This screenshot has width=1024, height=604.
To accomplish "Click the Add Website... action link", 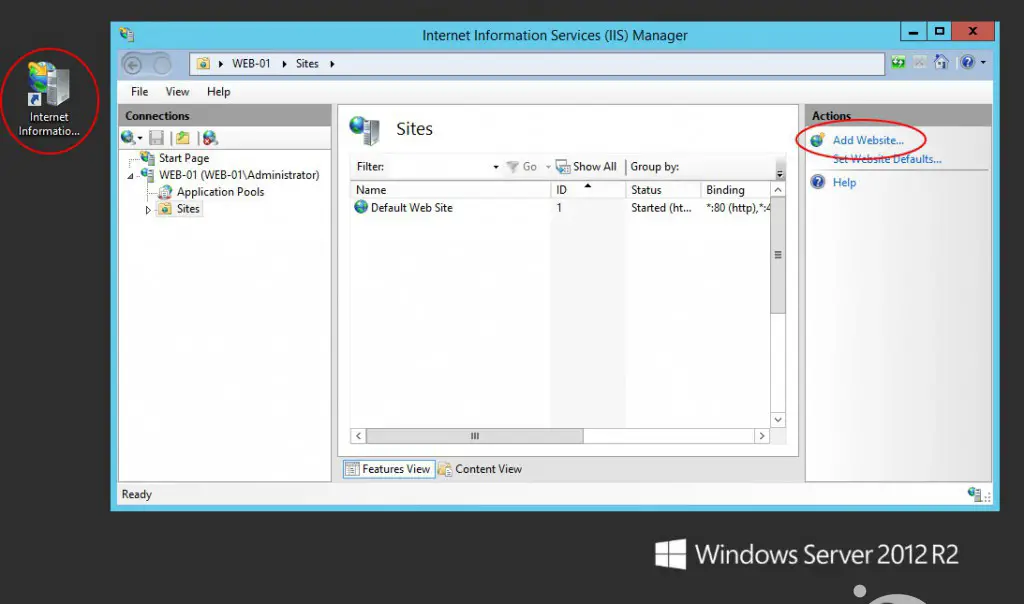I will point(868,140).
